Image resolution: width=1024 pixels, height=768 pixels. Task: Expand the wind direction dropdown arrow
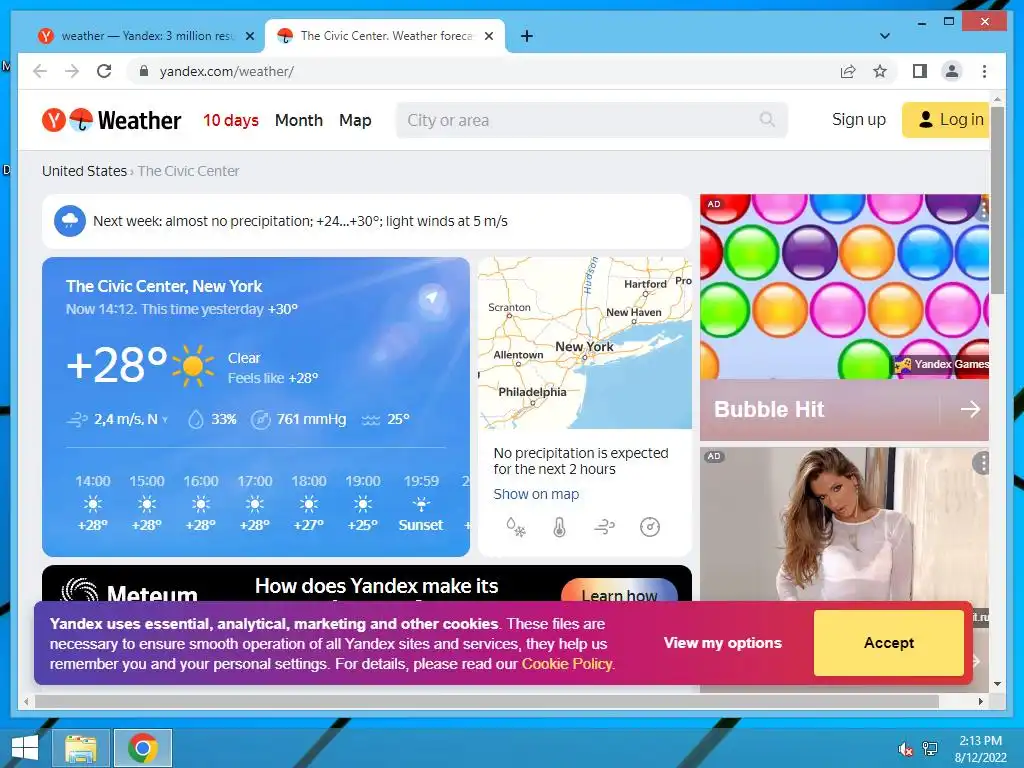coord(165,420)
